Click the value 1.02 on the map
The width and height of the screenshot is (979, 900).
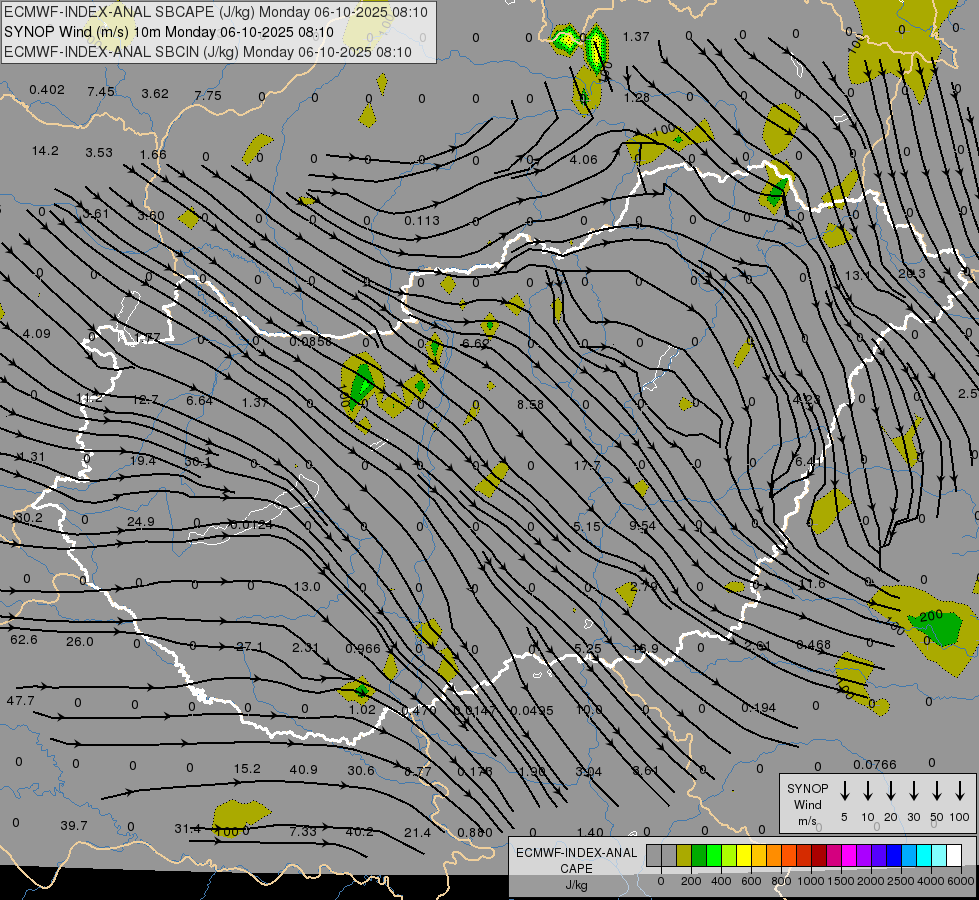pos(362,709)
